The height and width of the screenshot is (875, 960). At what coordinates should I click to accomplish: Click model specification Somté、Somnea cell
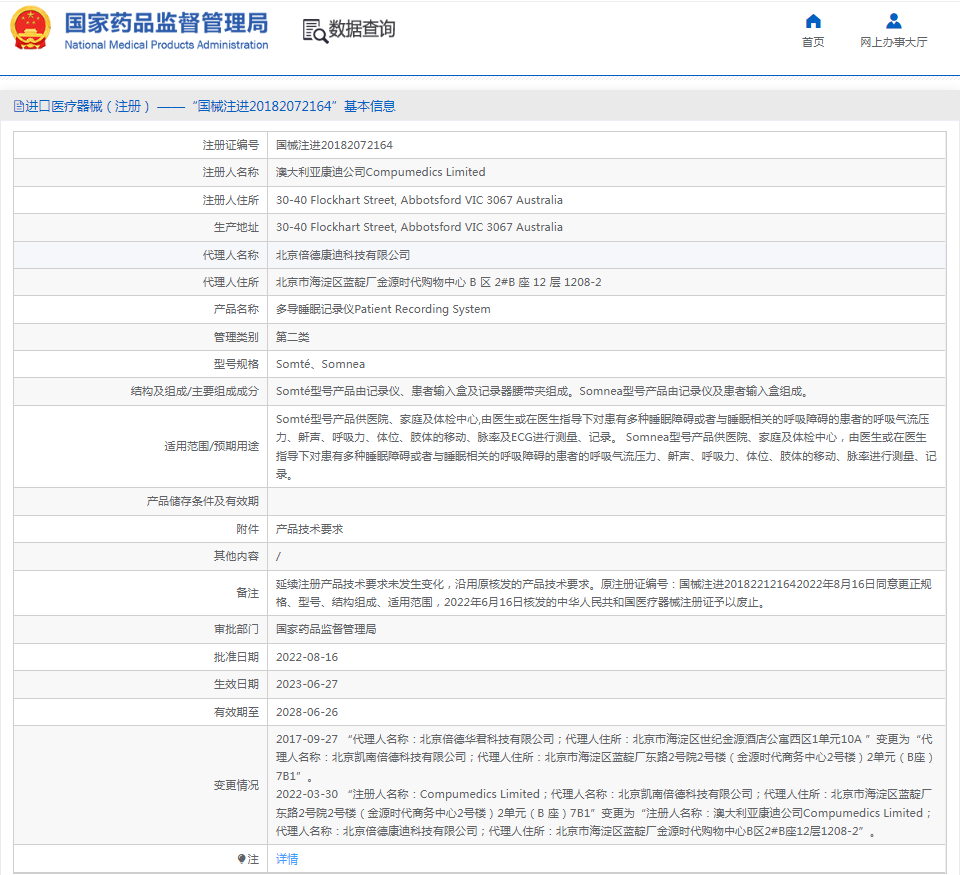pyautogui.click(x=320, y=364)
